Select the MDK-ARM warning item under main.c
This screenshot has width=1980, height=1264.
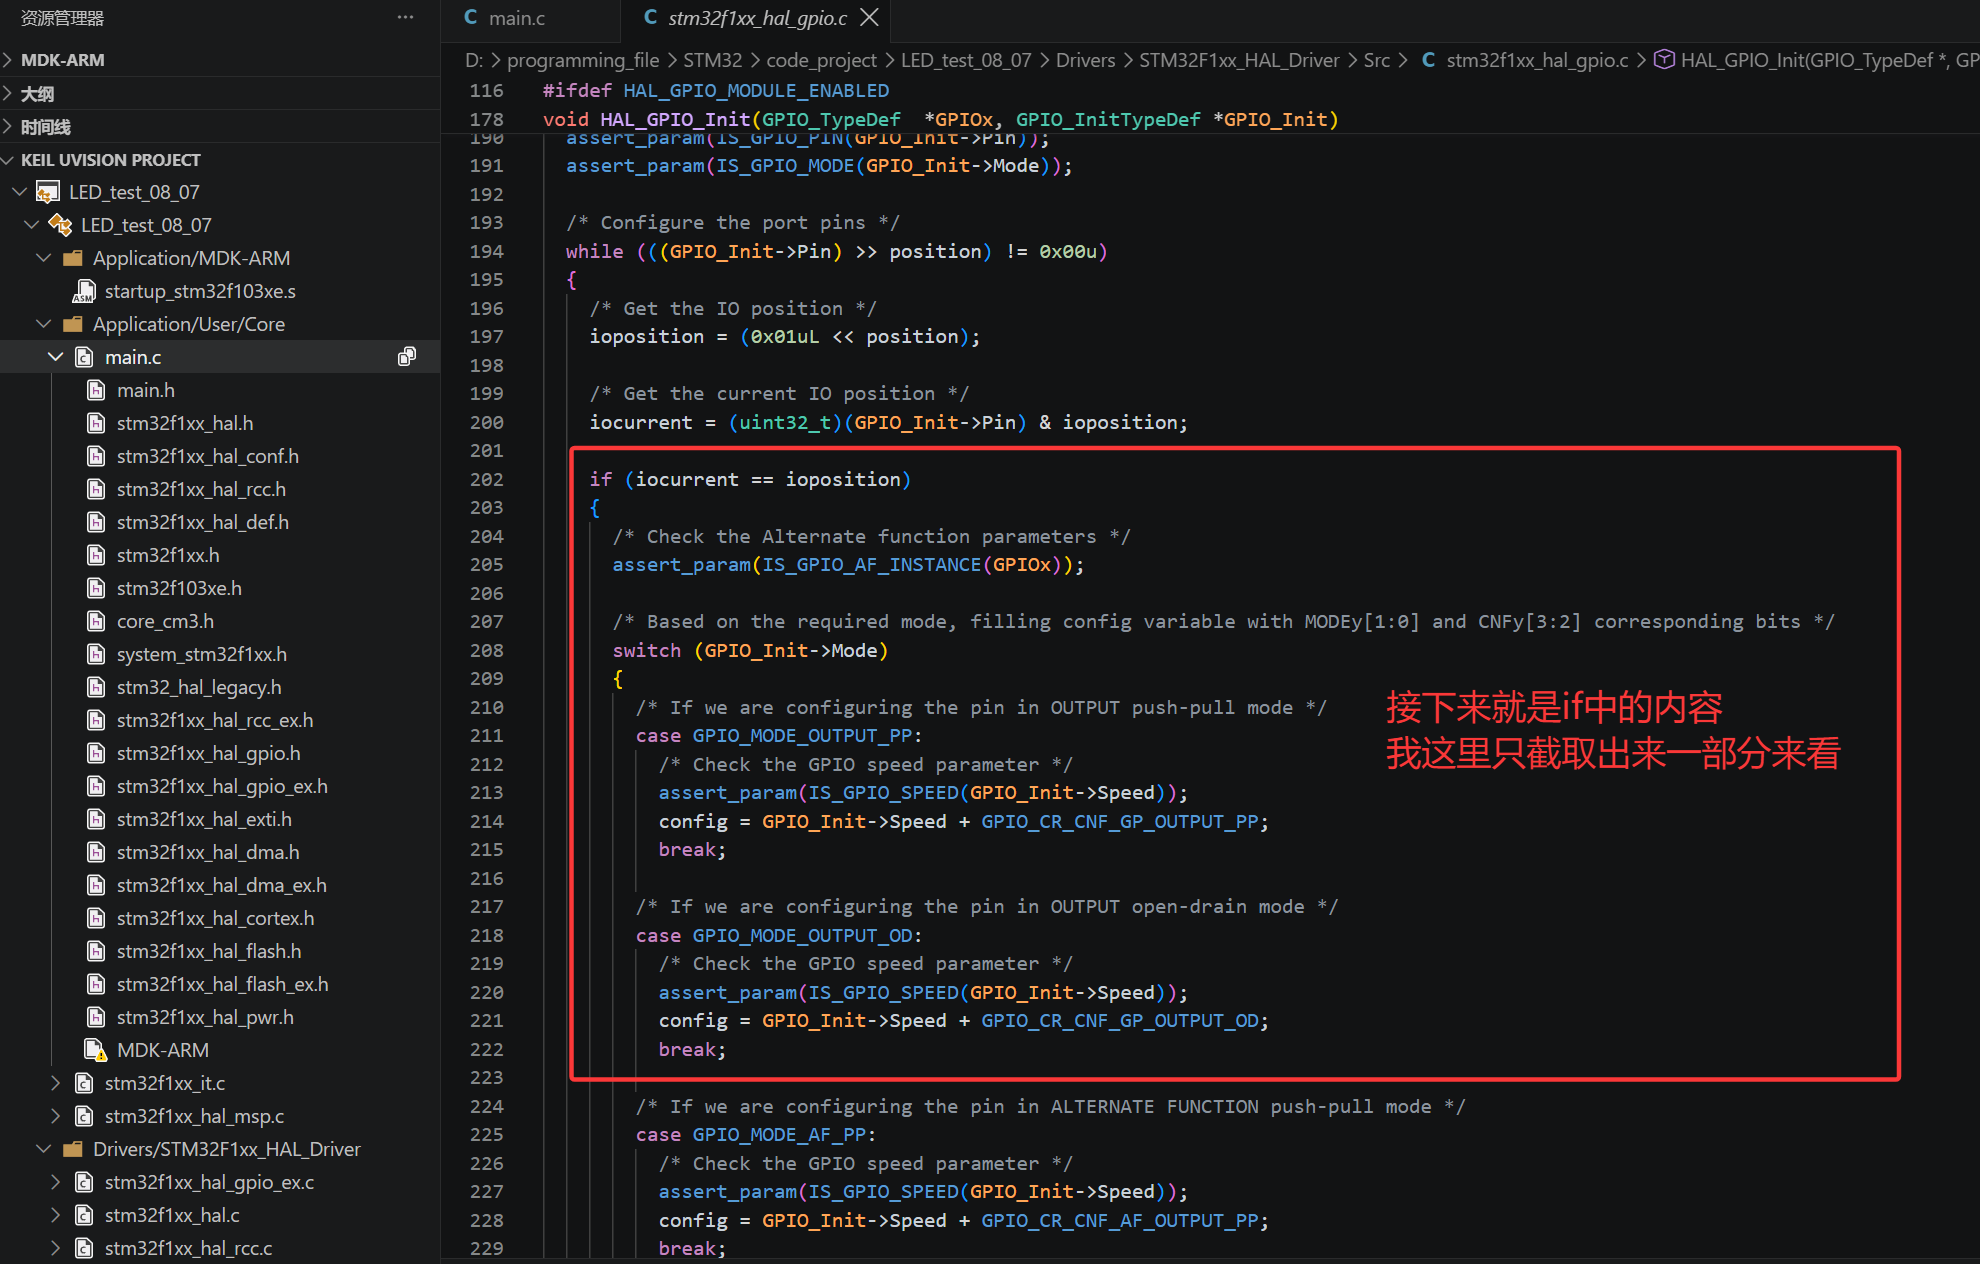(163, 1049)
